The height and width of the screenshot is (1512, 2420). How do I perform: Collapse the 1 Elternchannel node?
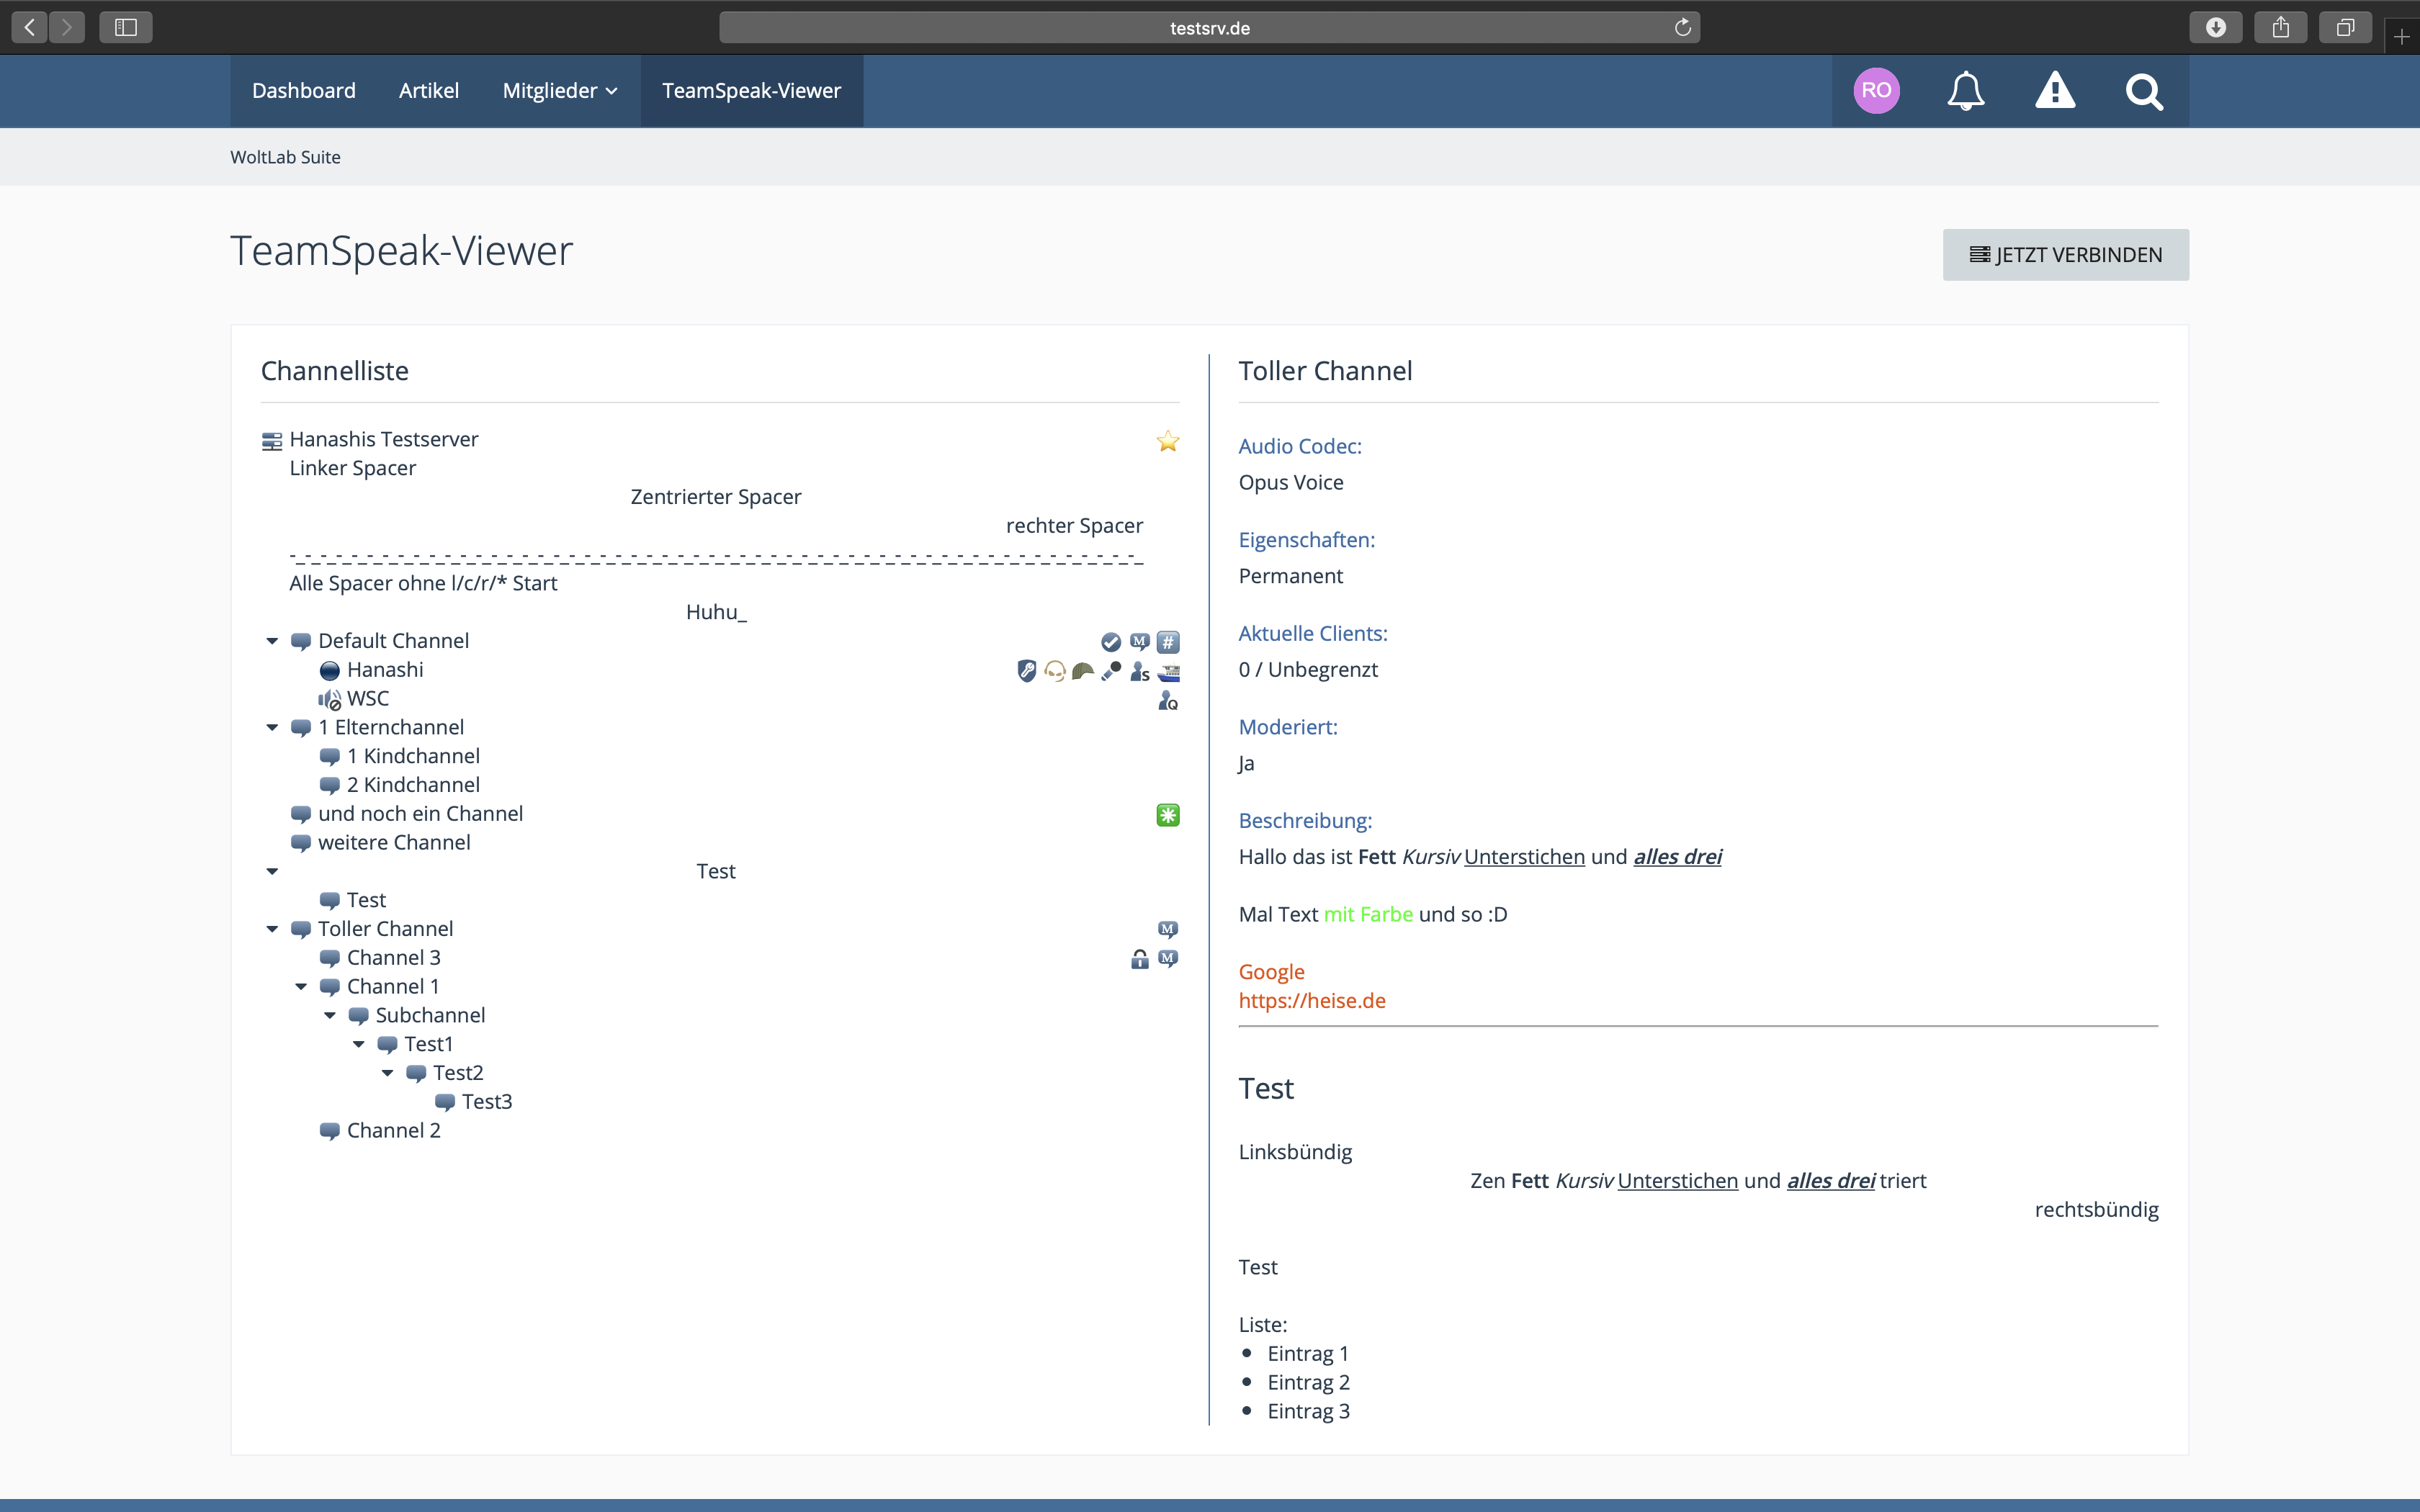(272, 728)
